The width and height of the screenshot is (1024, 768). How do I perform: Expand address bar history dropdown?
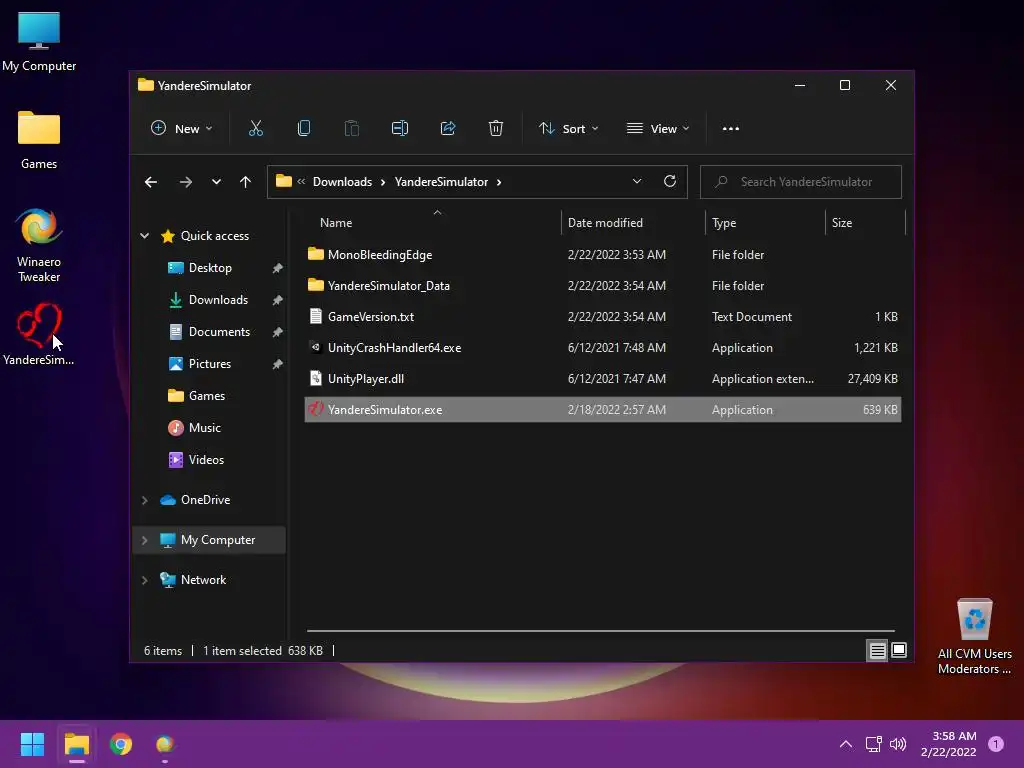(637, 182)
